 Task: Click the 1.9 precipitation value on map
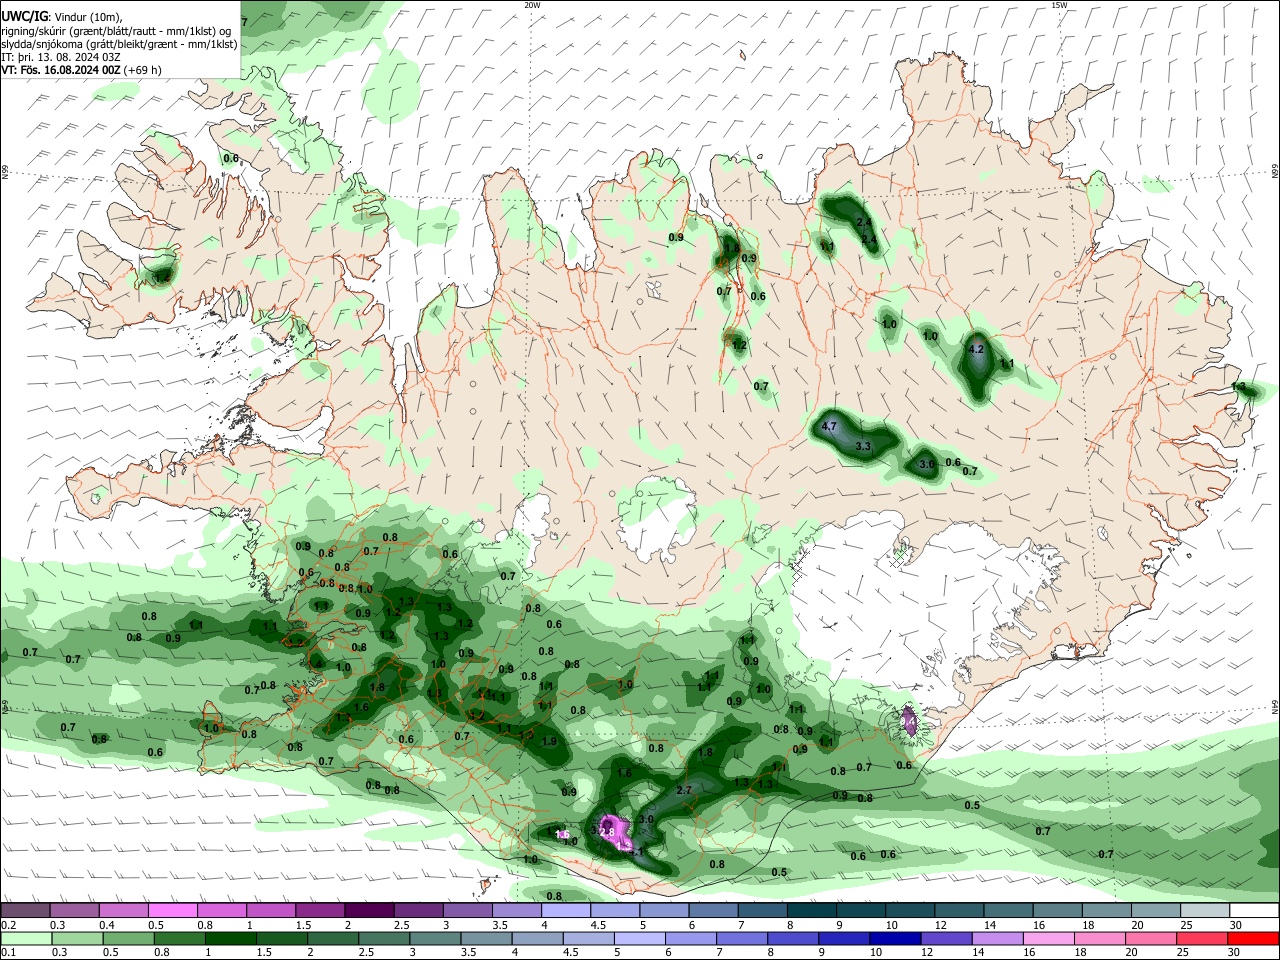pyautogui.click(x=549, y=742)
